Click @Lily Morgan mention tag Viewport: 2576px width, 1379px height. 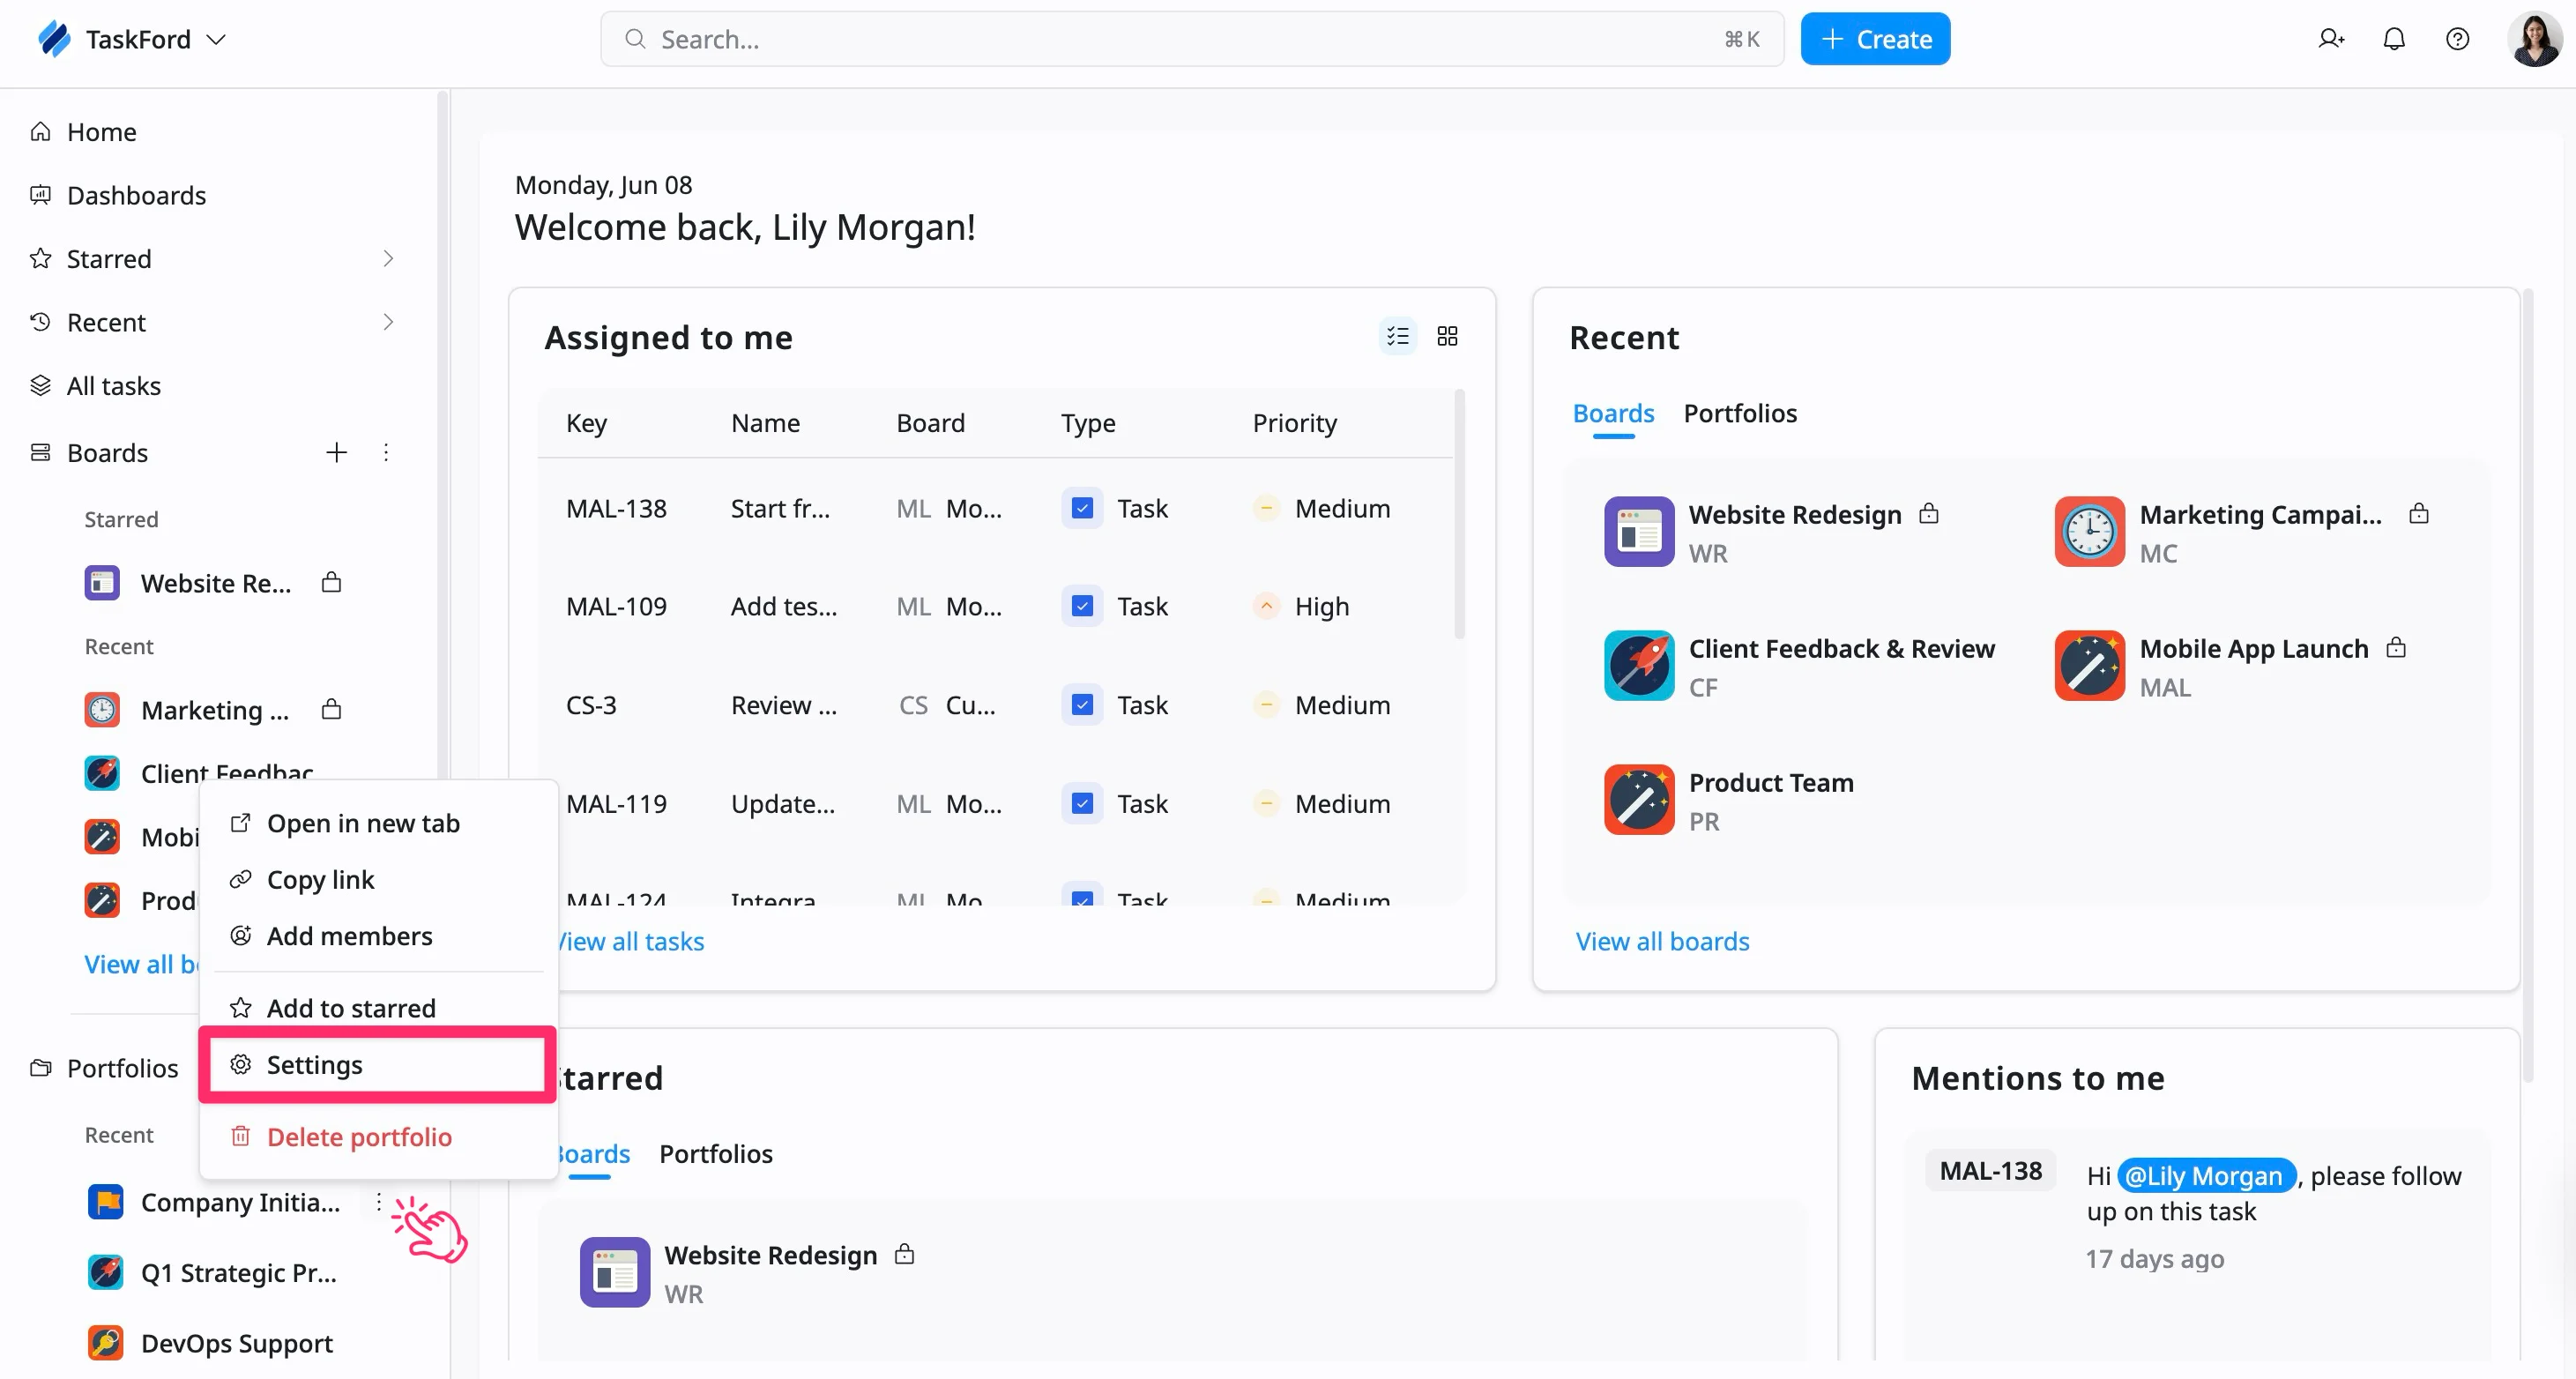click(x=2205, y=1176)
